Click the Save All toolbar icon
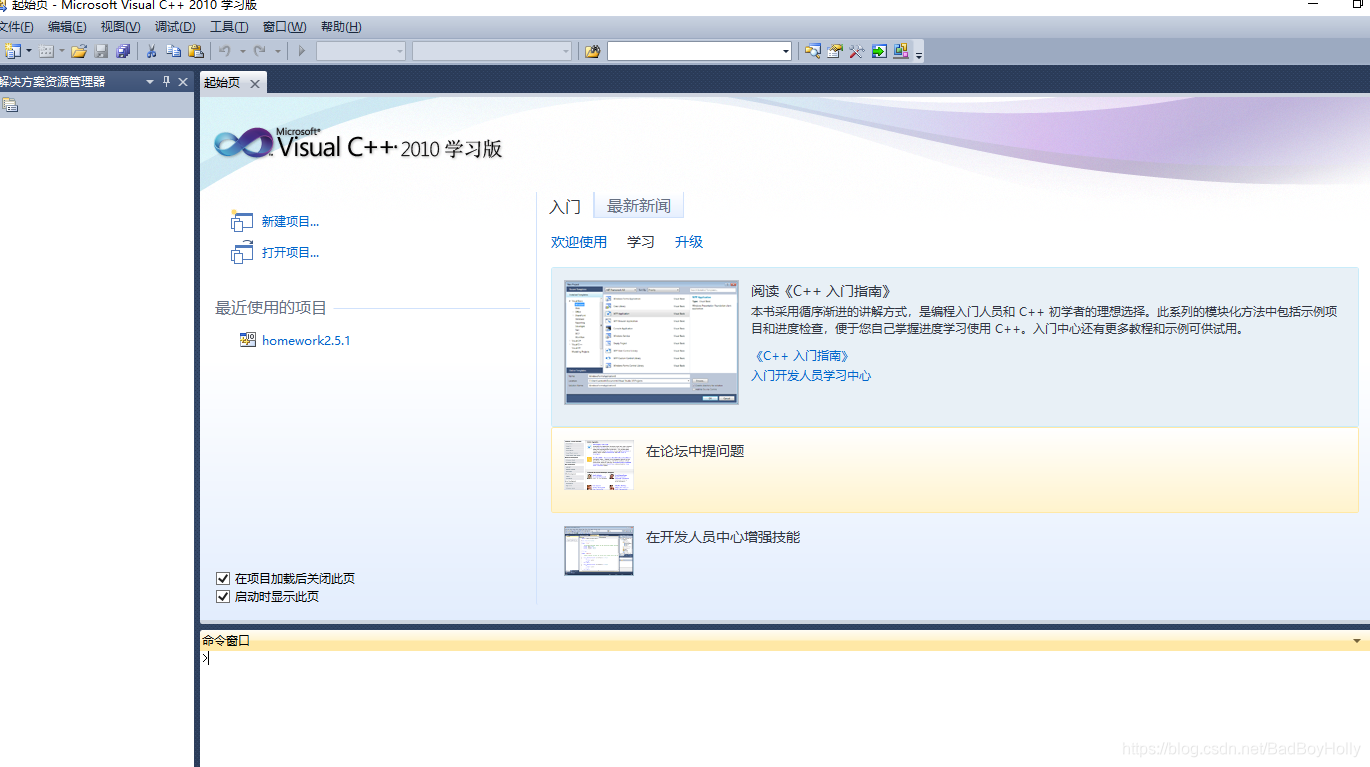The height and width of the screenshot is (767, 1370). coord(123,51)
